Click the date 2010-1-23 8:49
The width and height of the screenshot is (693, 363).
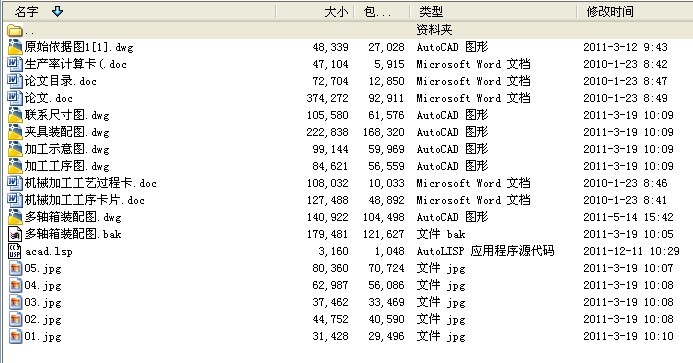625,98
